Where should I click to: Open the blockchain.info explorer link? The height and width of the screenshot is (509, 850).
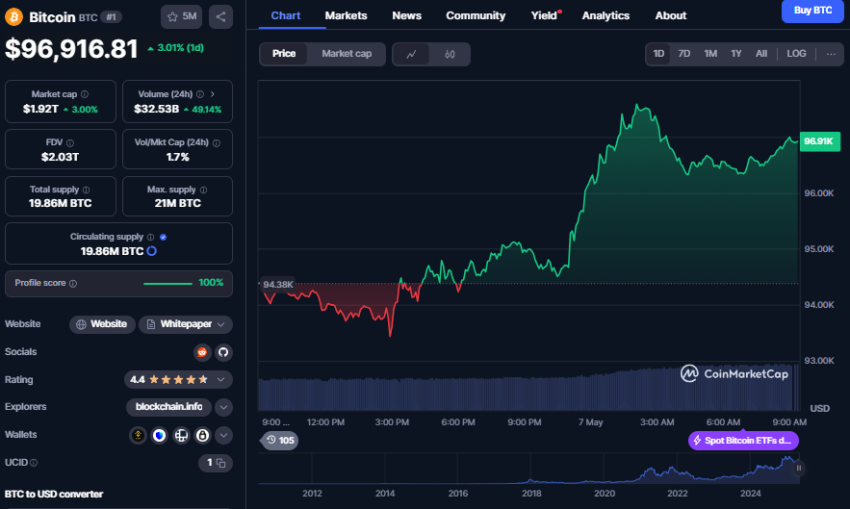168,407
